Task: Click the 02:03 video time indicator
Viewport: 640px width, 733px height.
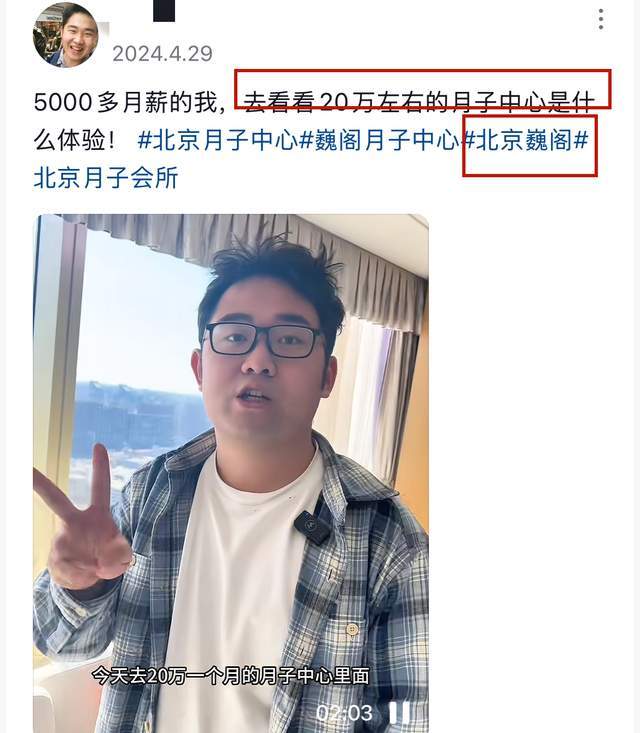Action: [344, 713]
